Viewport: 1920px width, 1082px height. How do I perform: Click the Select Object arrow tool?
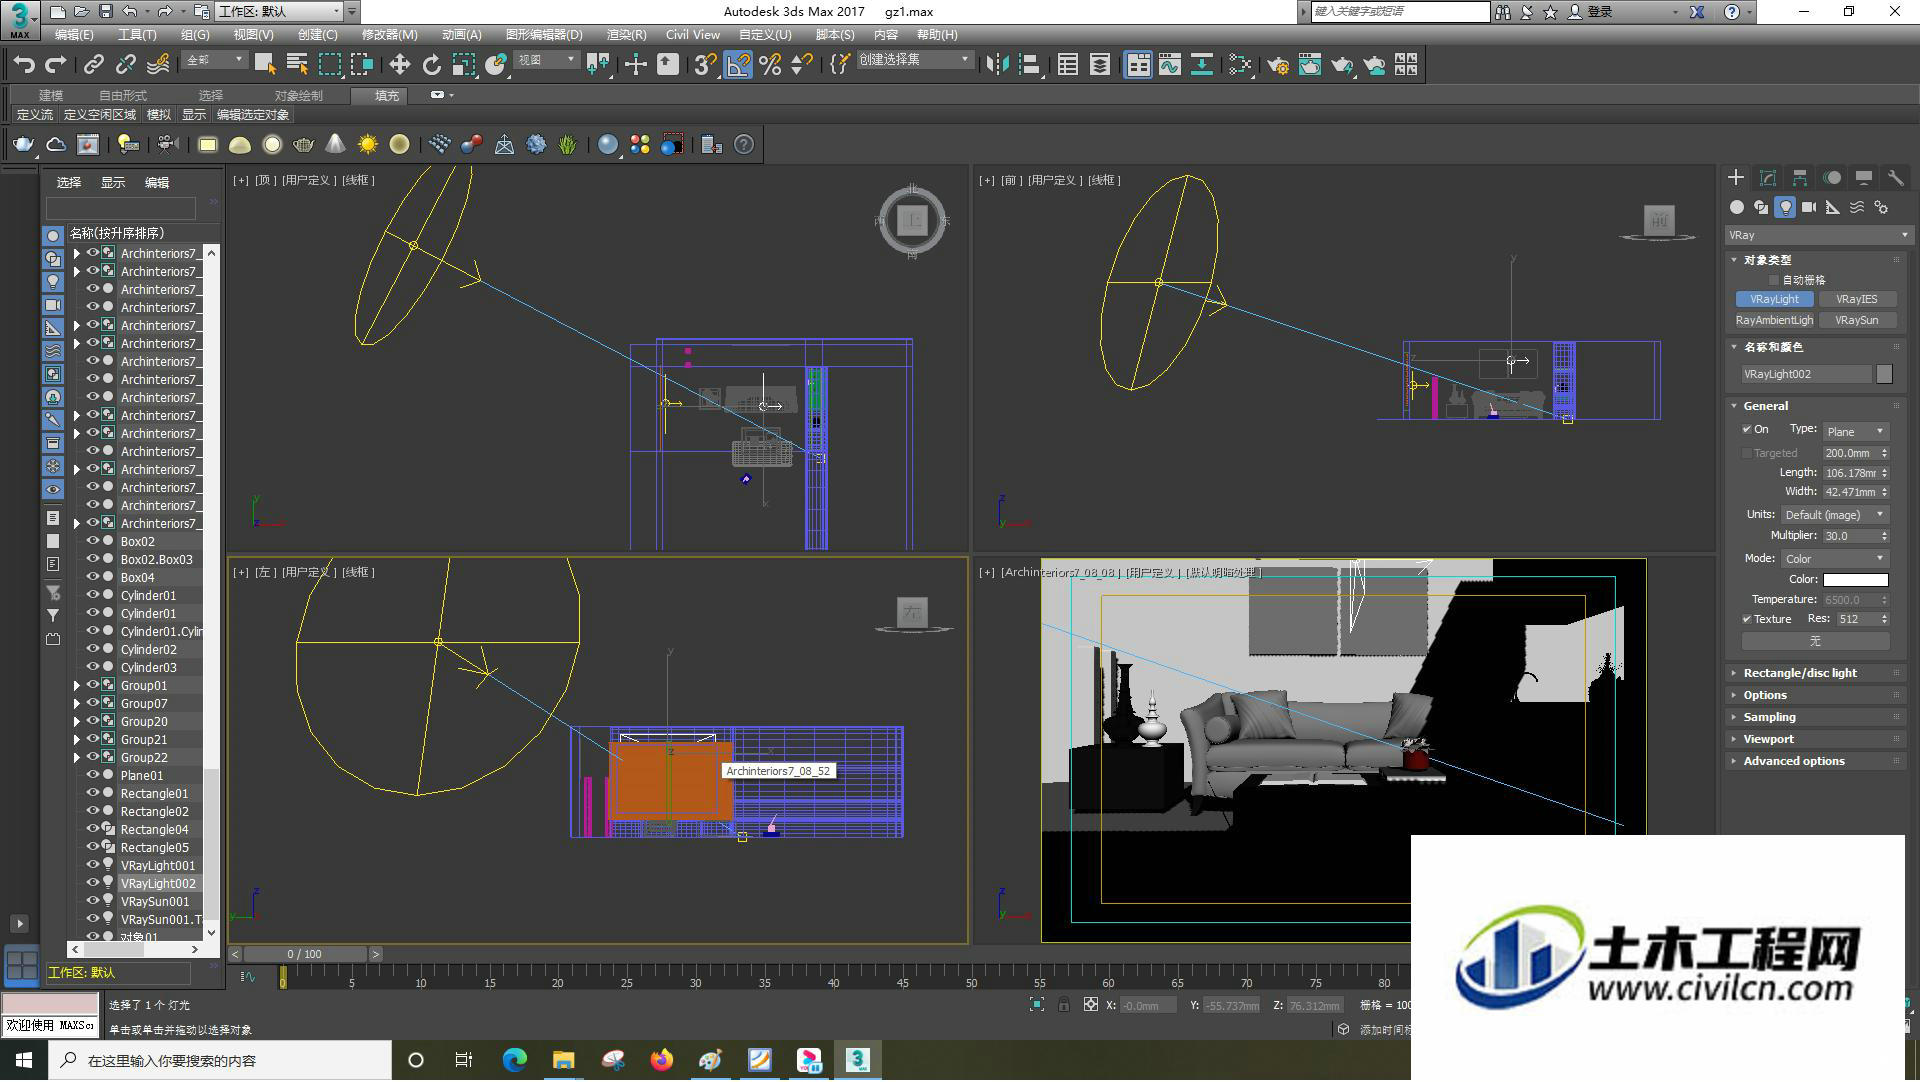click(x=265, y=65)
